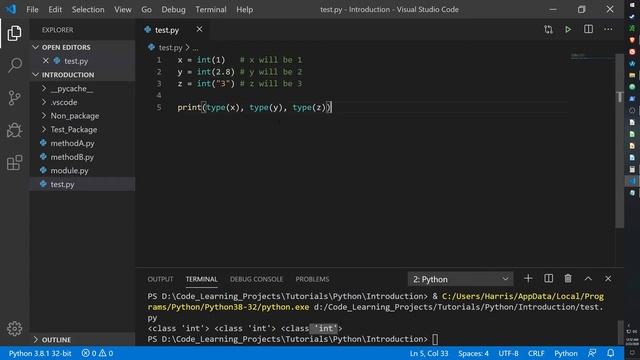Image resolution: width=640 pixels, height=360 pixels.
Task: Click the VS Code logo icon
Action: (x=11, y=9)
